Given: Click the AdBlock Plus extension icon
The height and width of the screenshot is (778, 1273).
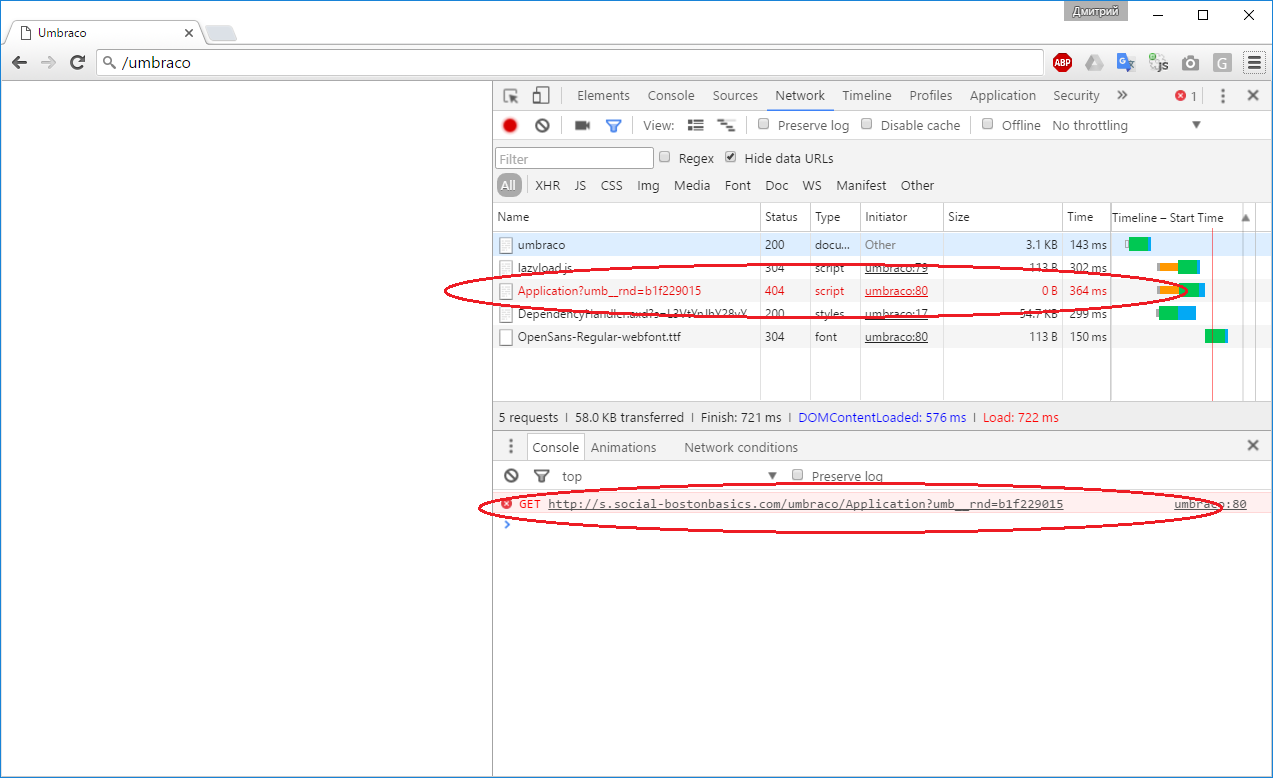Looking at the screenshot, I should (x=1062, y=63).
